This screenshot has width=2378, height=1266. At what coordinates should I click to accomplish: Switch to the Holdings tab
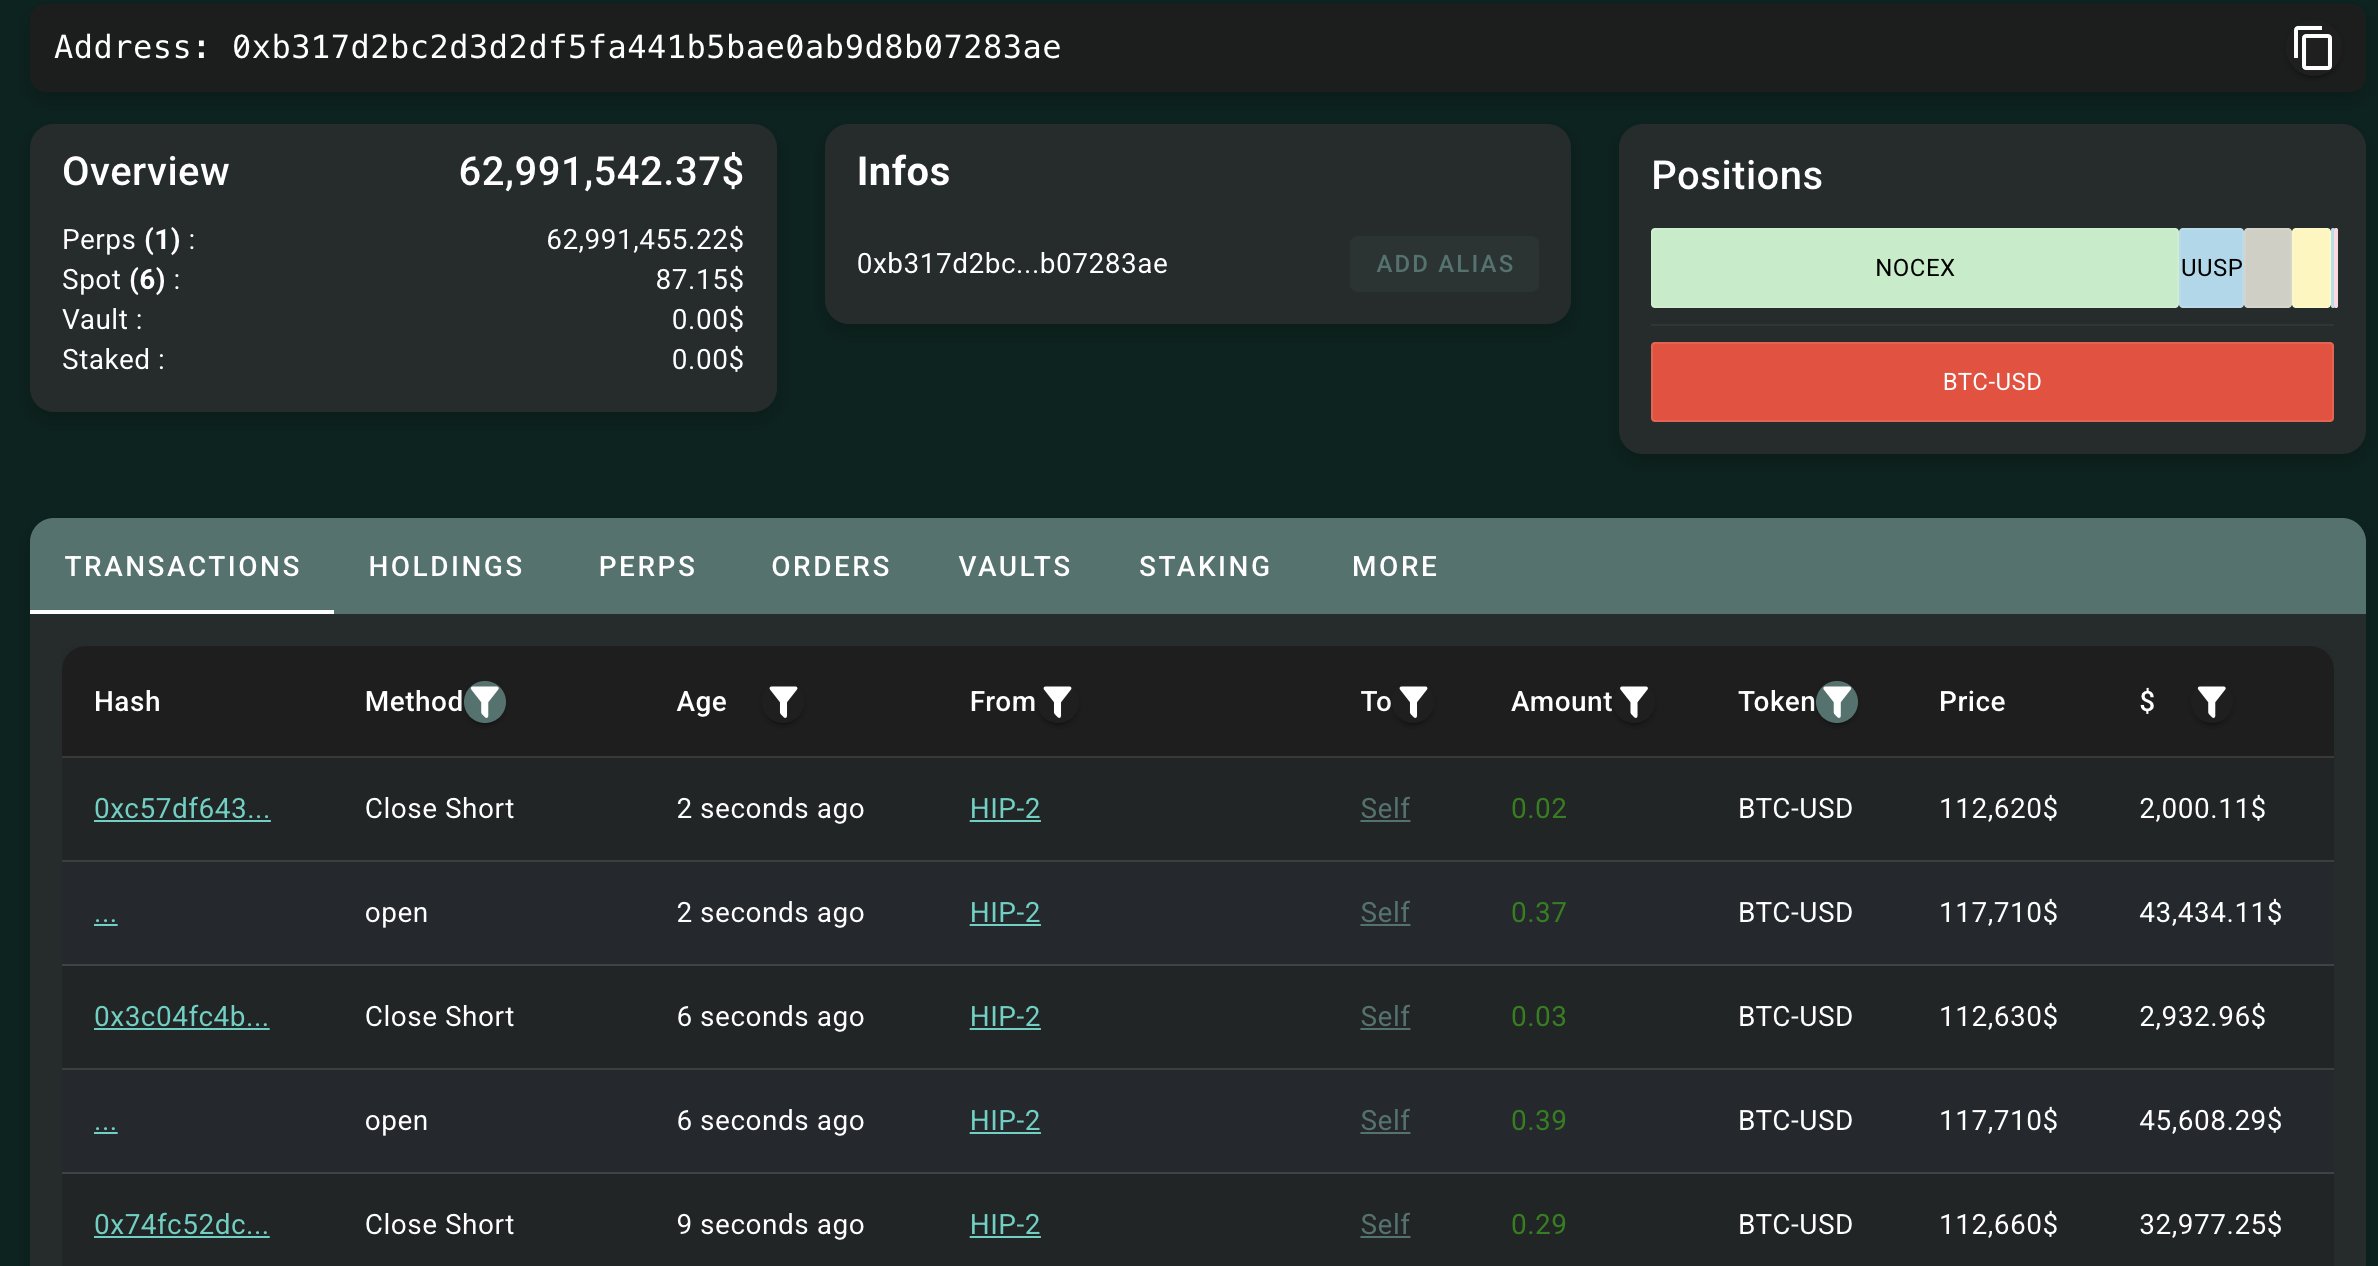446,566
